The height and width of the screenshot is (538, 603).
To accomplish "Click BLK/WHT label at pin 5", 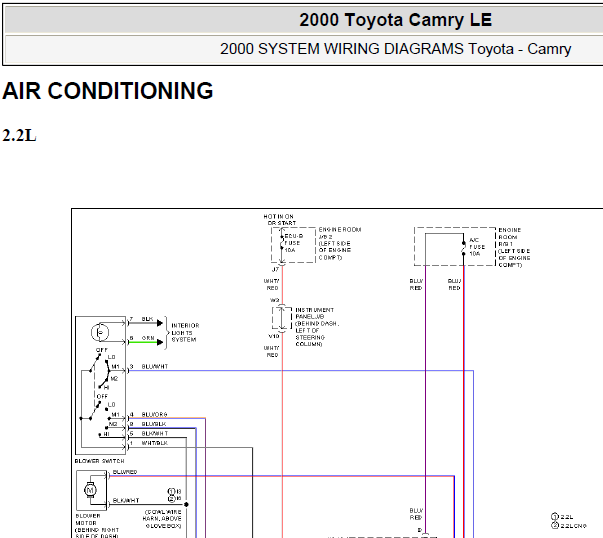I will 155,433.
